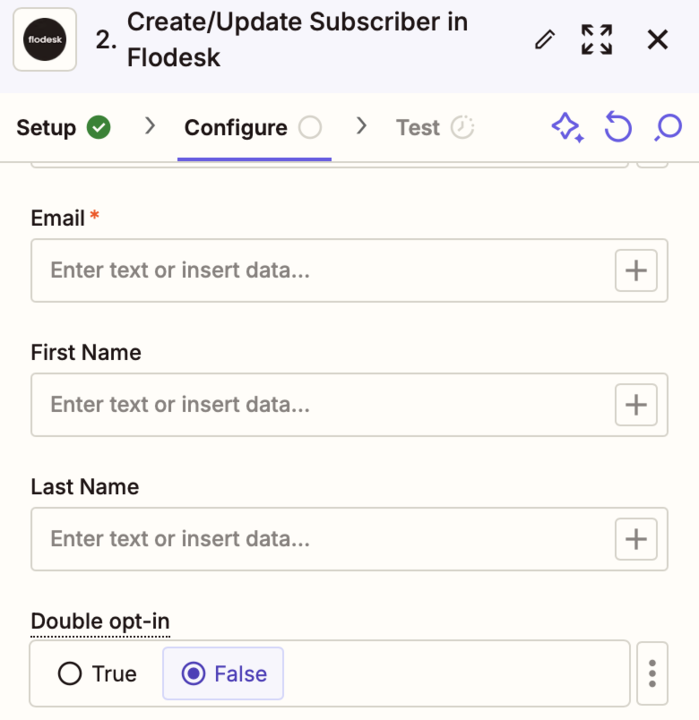Insert data into First Name with plus
The width and height of the screenshot is (699, 720).
click(636, 405)
